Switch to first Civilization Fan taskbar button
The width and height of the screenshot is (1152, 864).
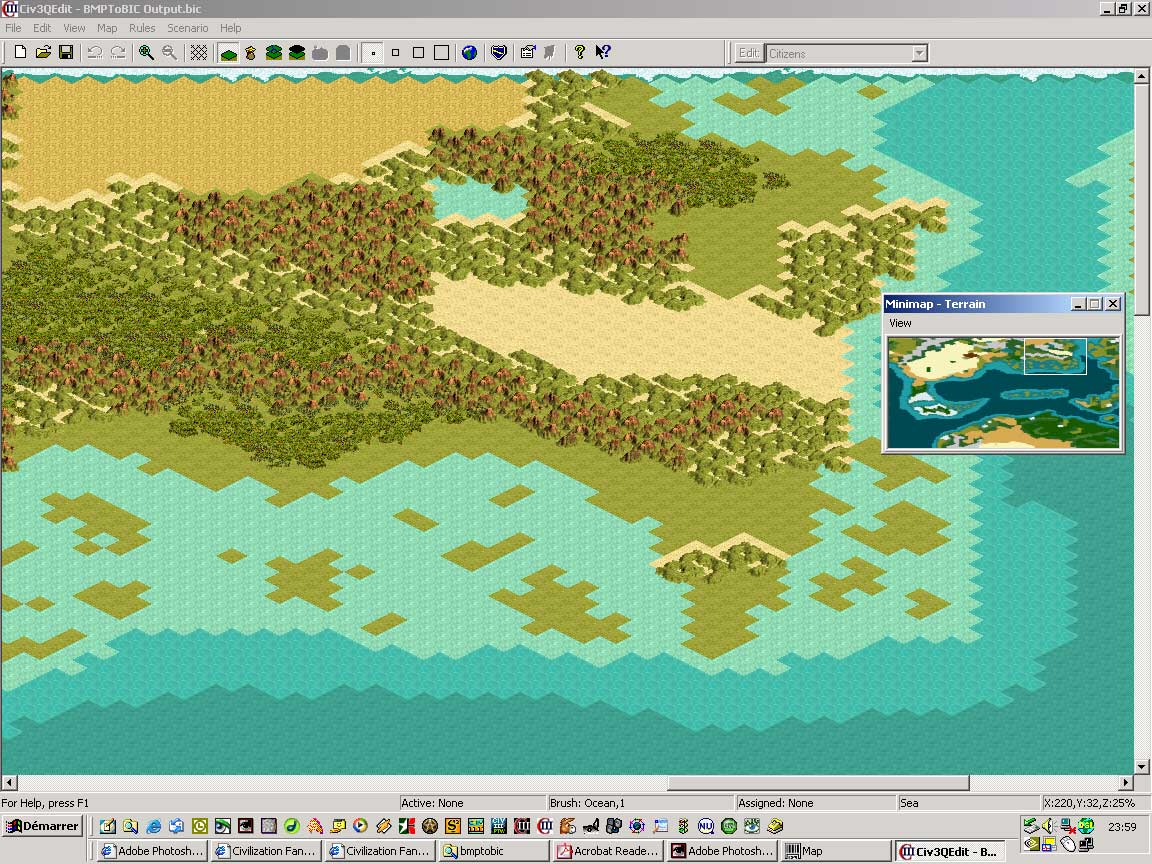pos(267,851)
